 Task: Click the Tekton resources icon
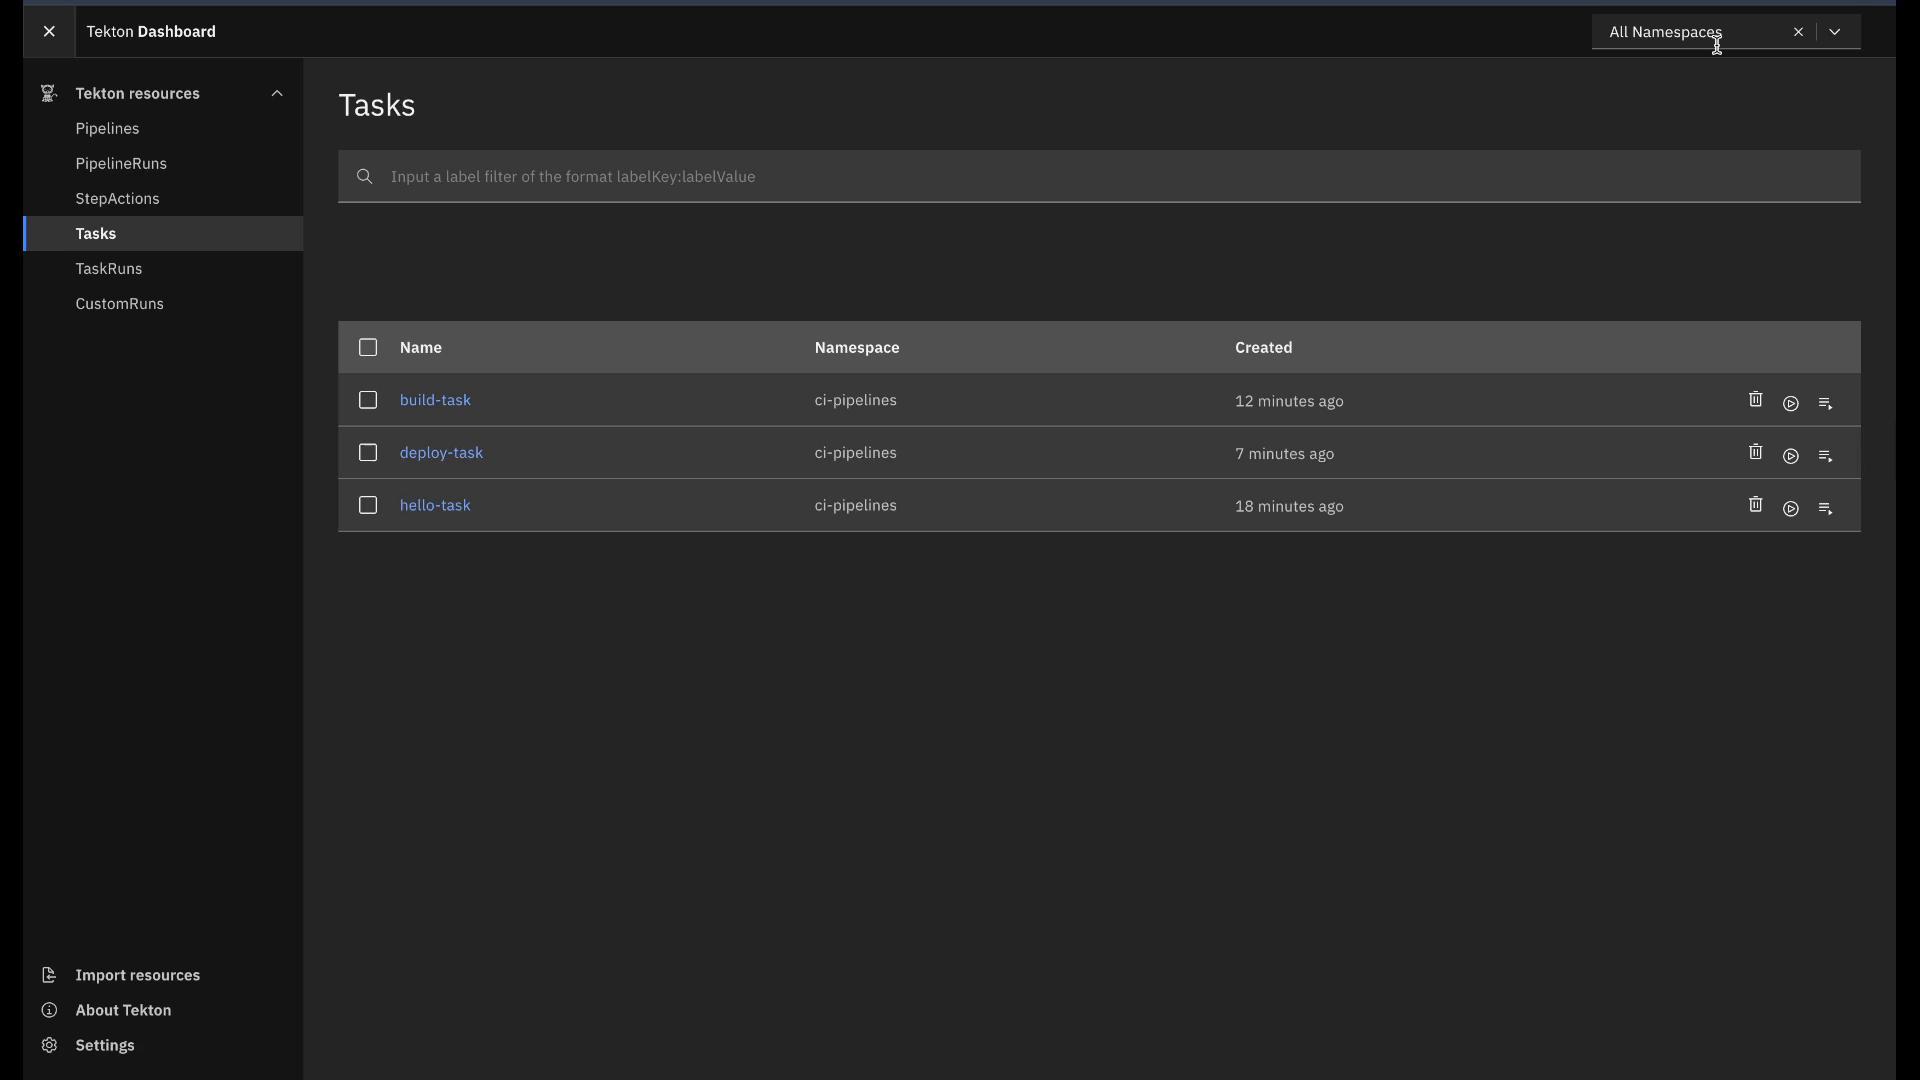(x=48, y=93)
